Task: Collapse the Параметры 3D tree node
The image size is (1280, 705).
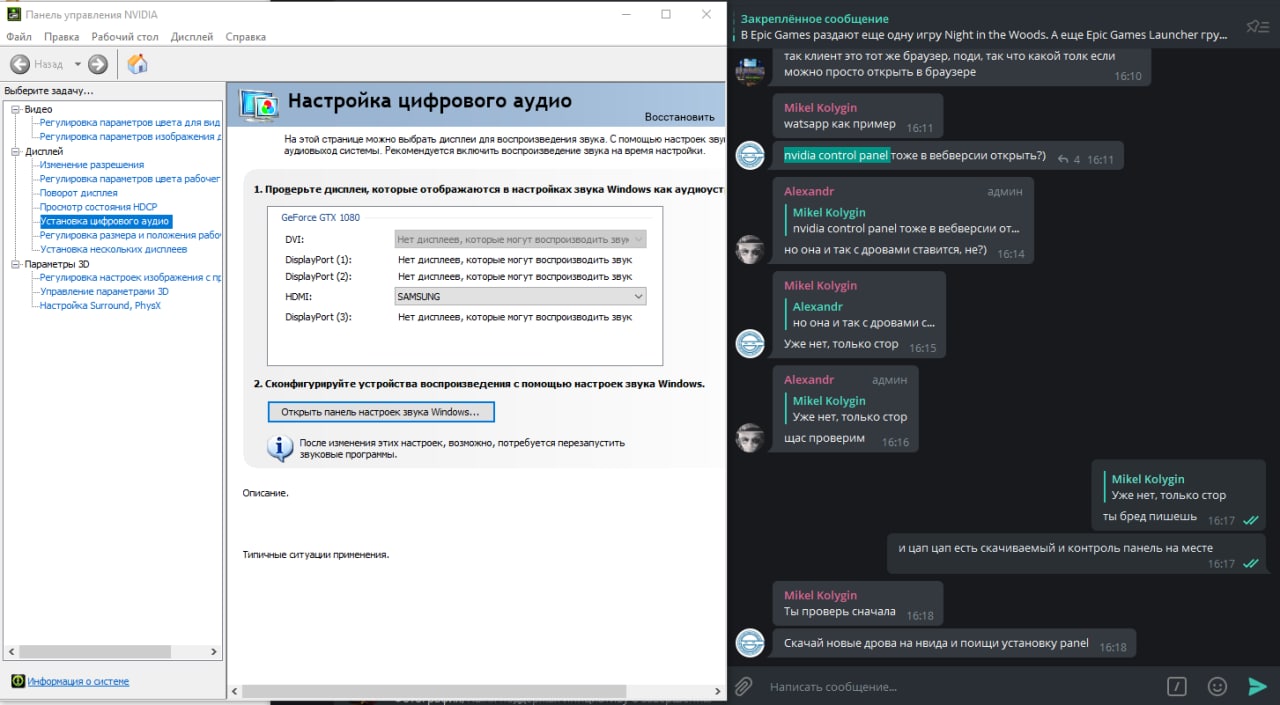Action: click(16, 264)
